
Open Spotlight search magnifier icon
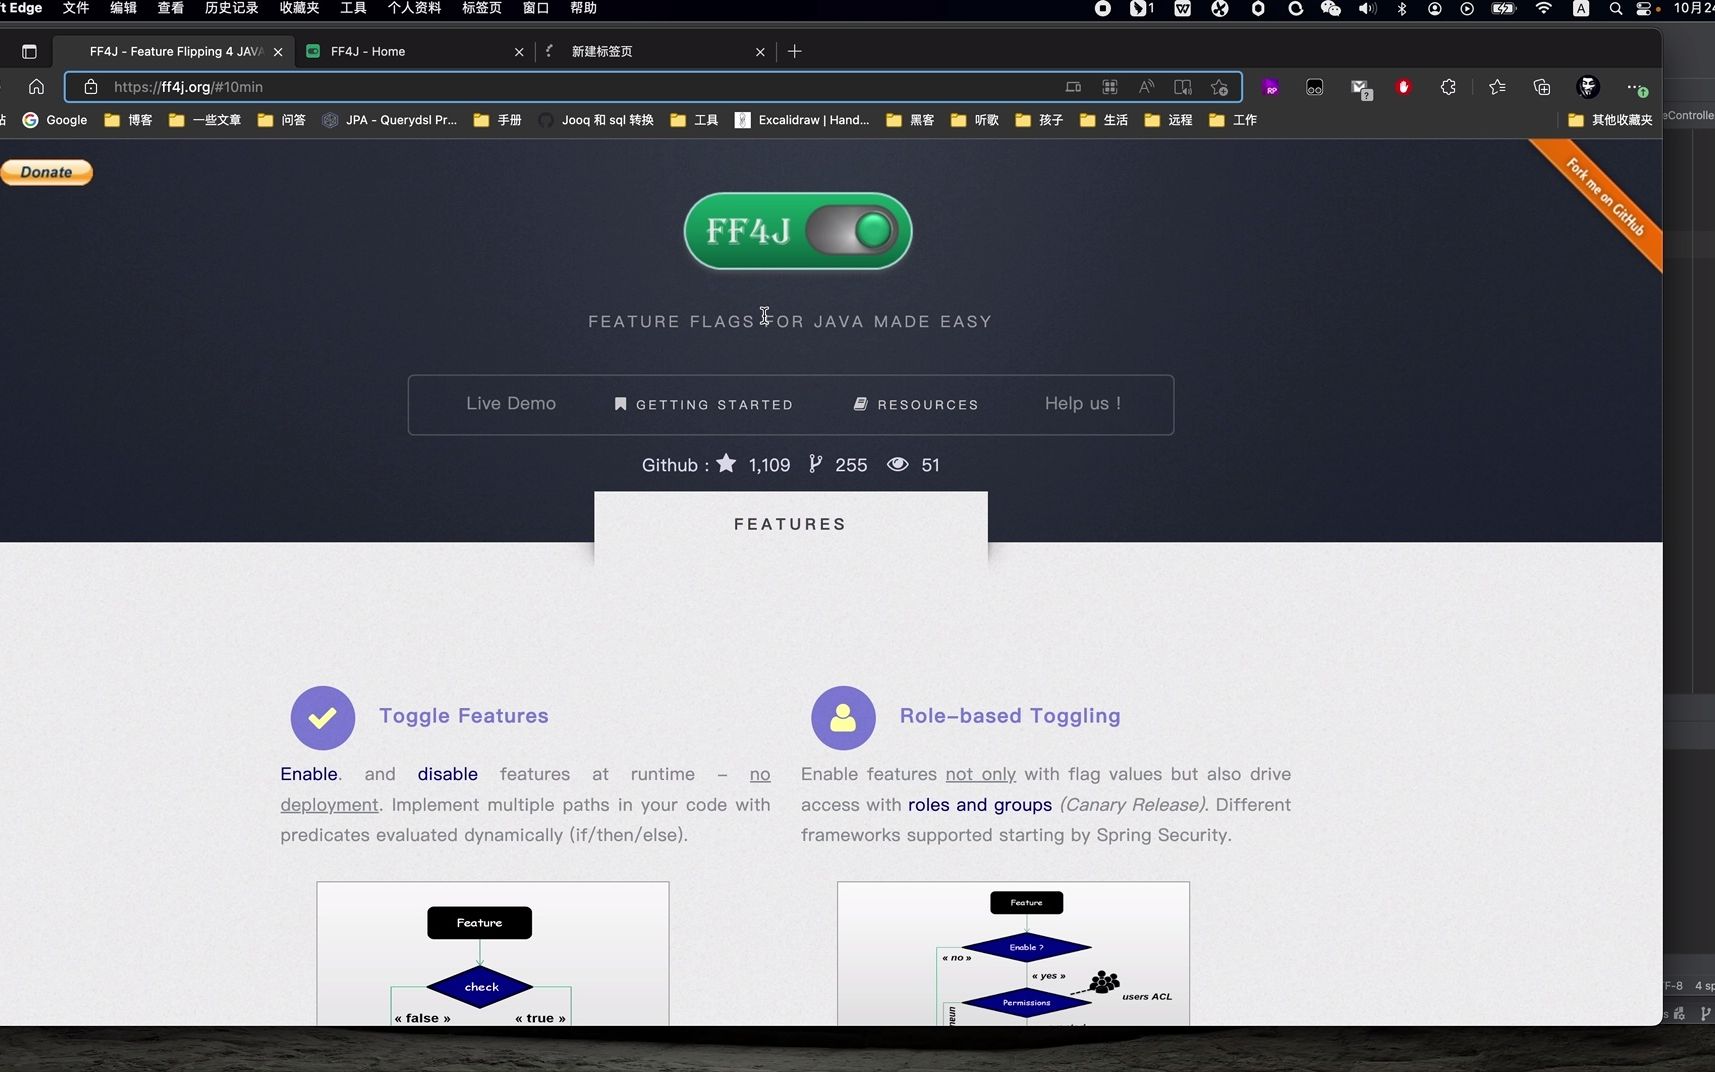click(x=1615, y=8)
